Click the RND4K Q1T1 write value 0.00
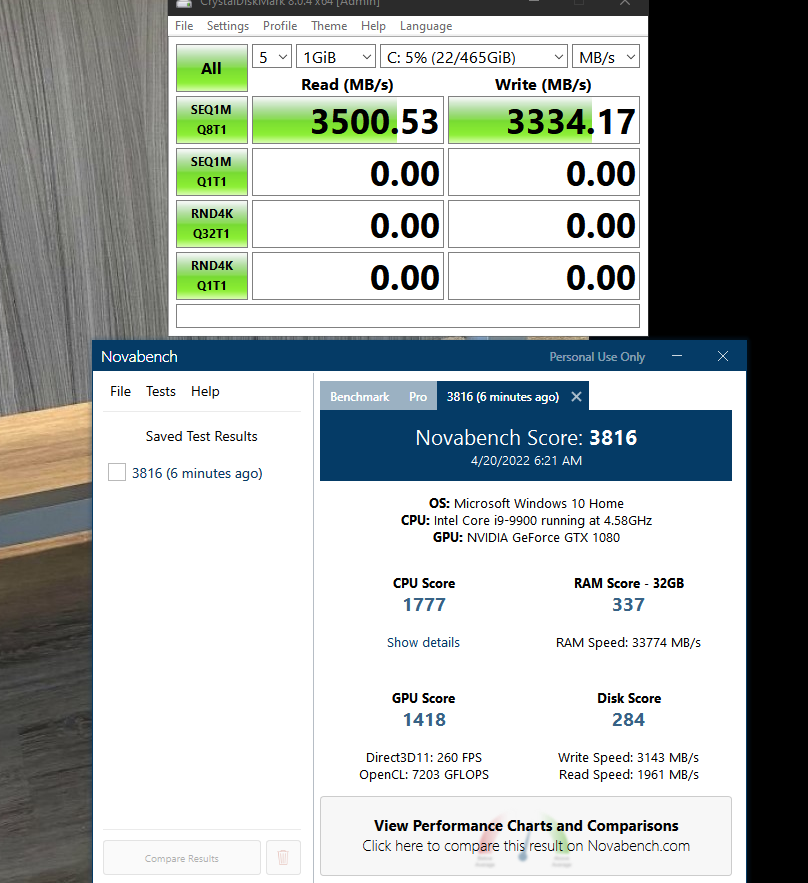 click(543, 276)
